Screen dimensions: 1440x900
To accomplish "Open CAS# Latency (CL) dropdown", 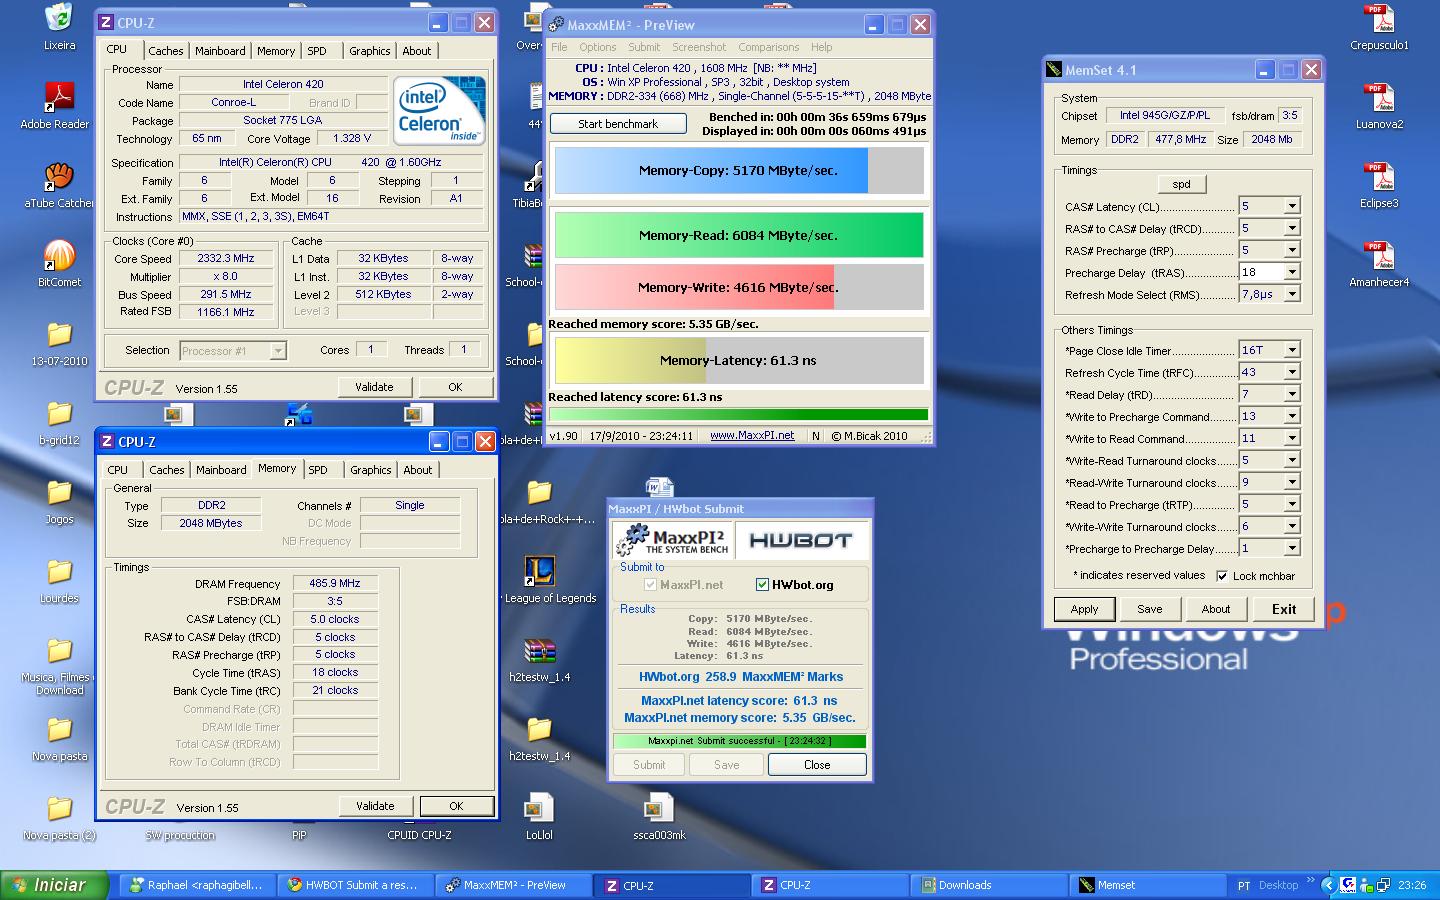I will 1292,206.
